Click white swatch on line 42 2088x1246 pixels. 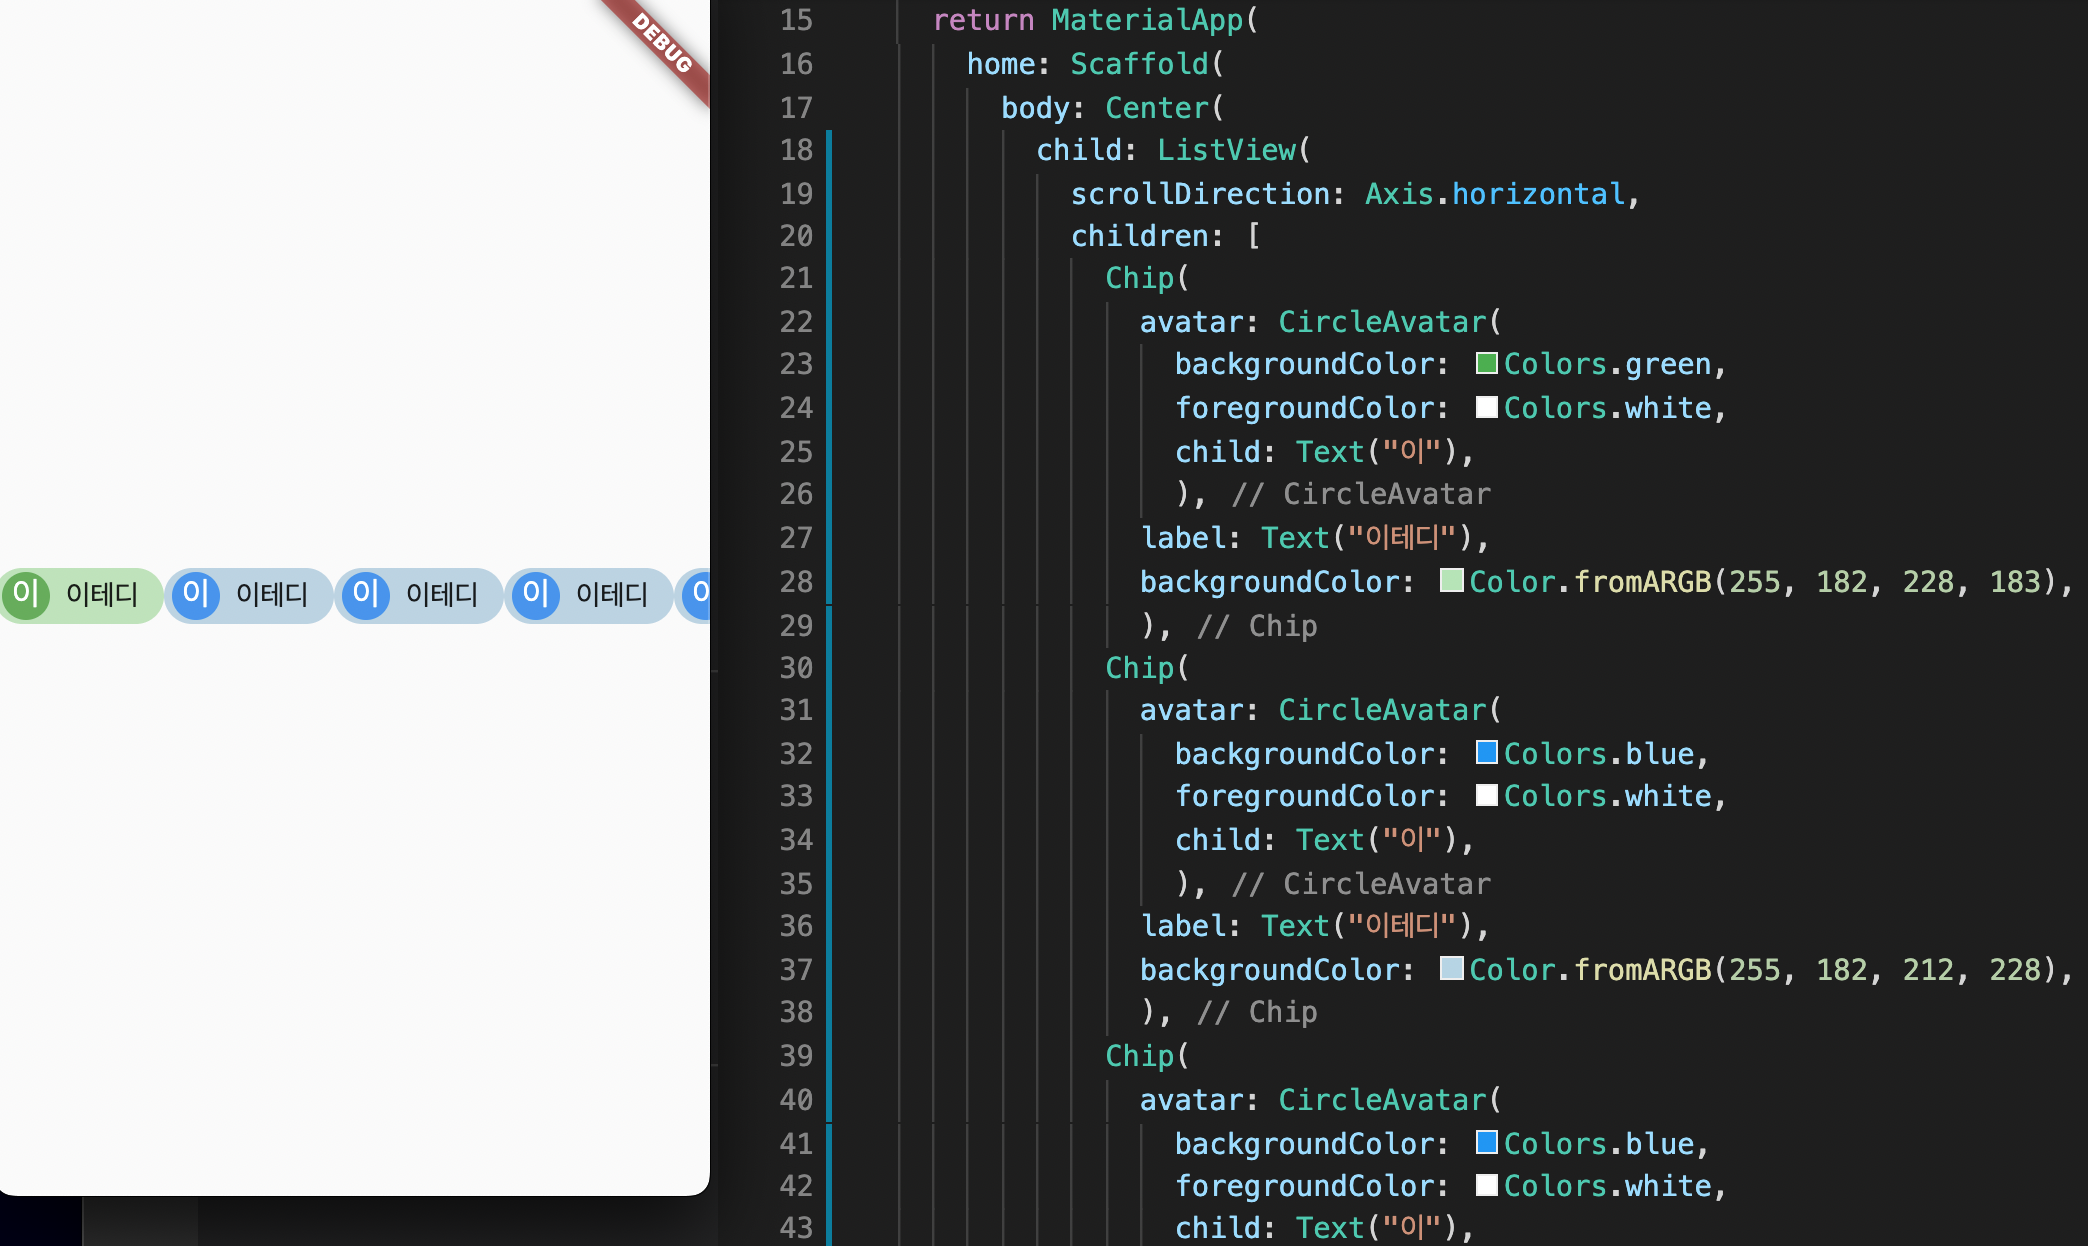[1486, 1186]
